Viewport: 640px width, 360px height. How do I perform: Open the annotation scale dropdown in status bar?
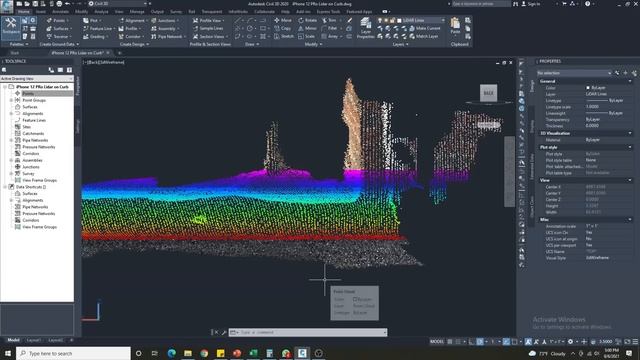pos(556,341)
